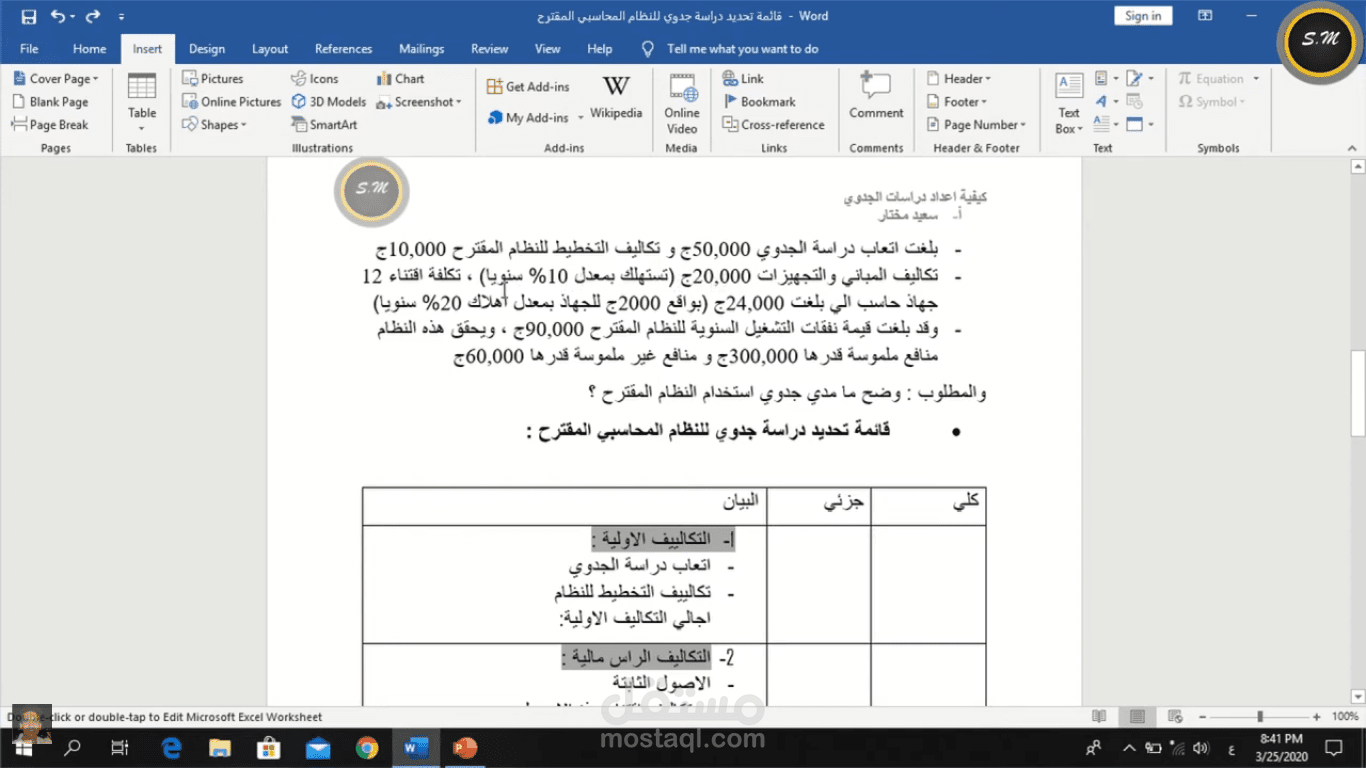Switch to Read Mode view
Viewport: 1366px width, 768px height.
pyautogui.click(x=1099, y=717)
